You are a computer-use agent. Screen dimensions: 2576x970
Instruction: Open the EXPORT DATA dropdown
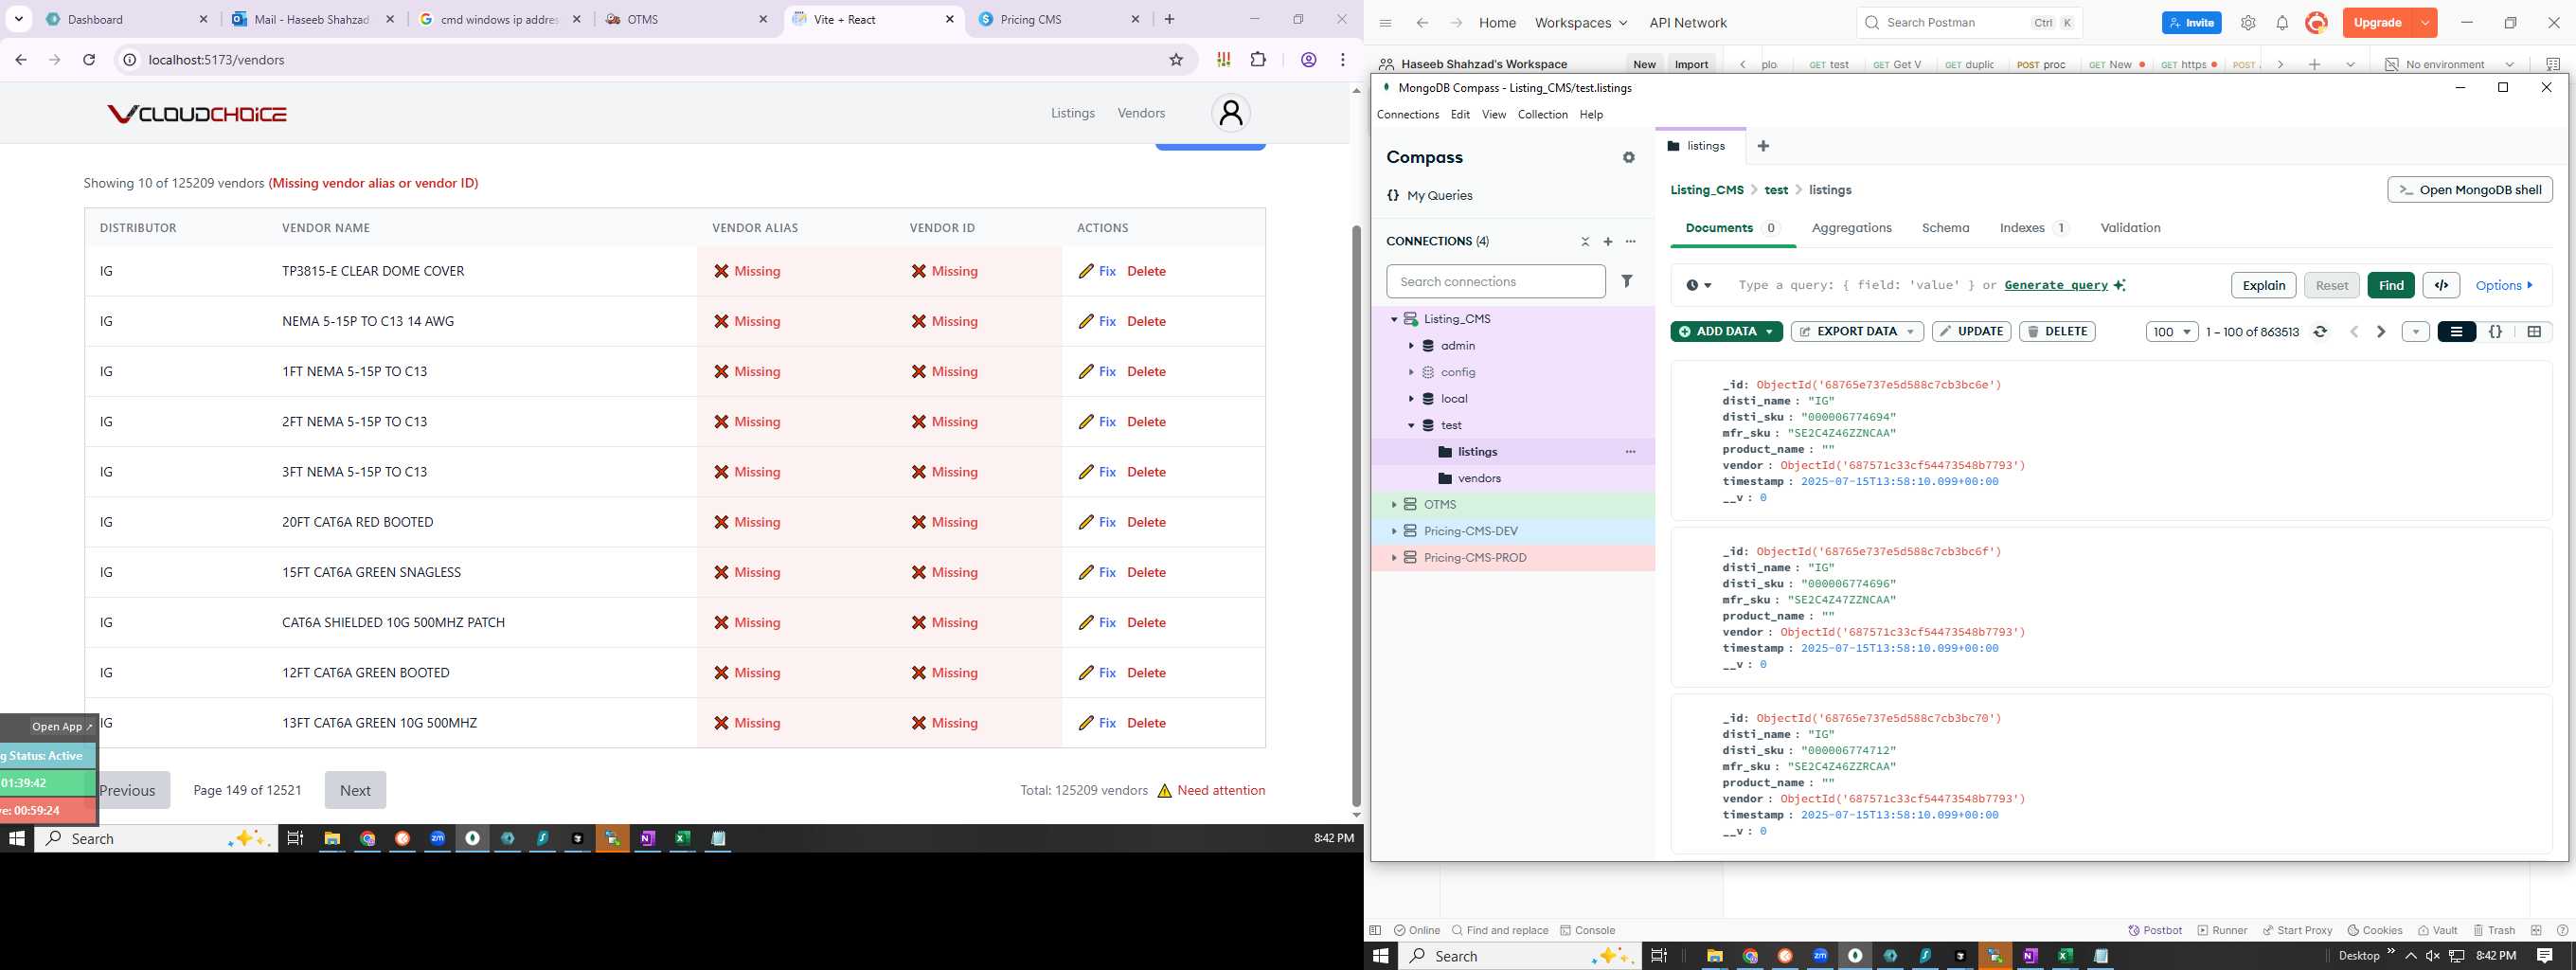(x=1857, y=332)
